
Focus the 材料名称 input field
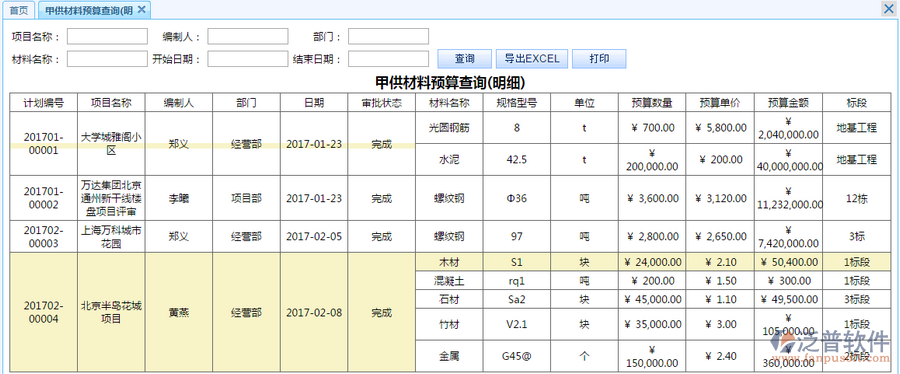click(107, 59)
